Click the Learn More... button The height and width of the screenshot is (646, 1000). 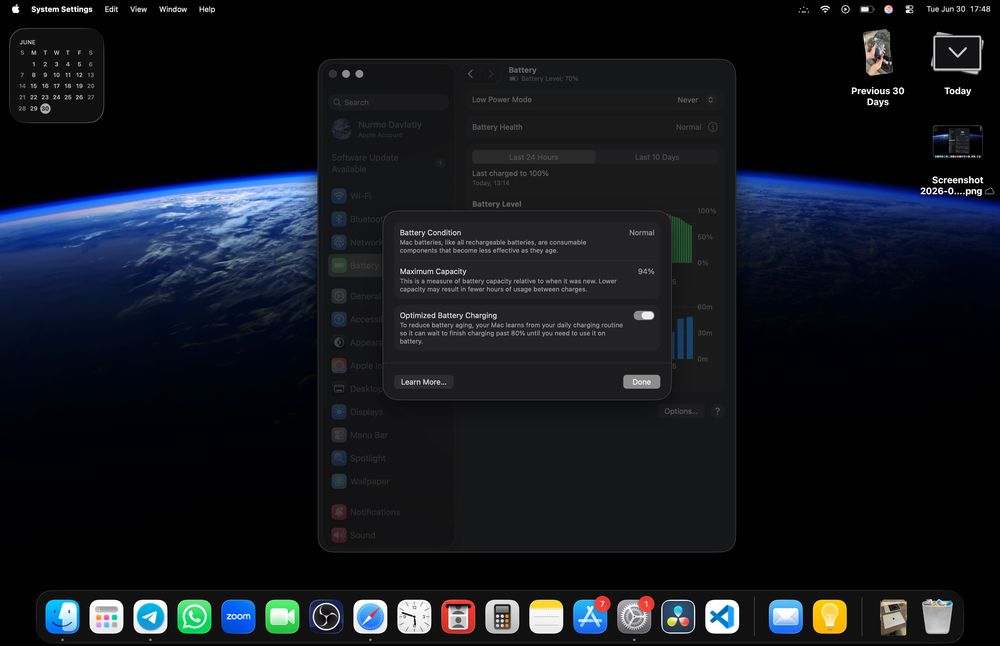(423, 382)
